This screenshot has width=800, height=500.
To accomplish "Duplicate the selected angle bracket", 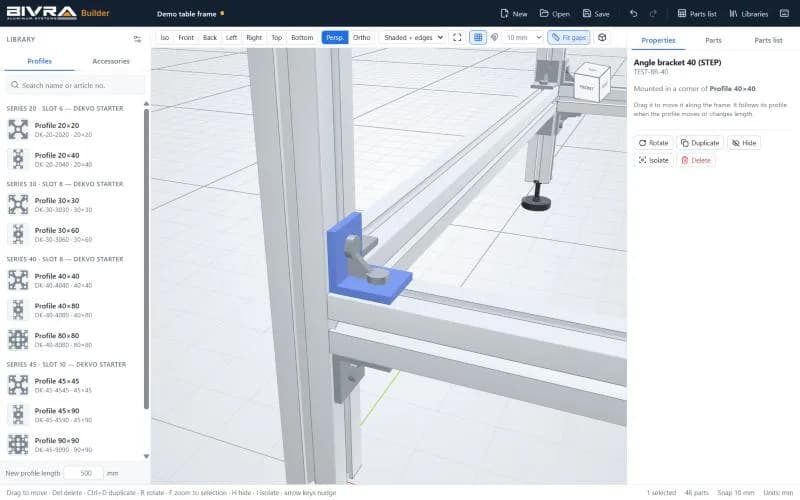I will (700, 143).
